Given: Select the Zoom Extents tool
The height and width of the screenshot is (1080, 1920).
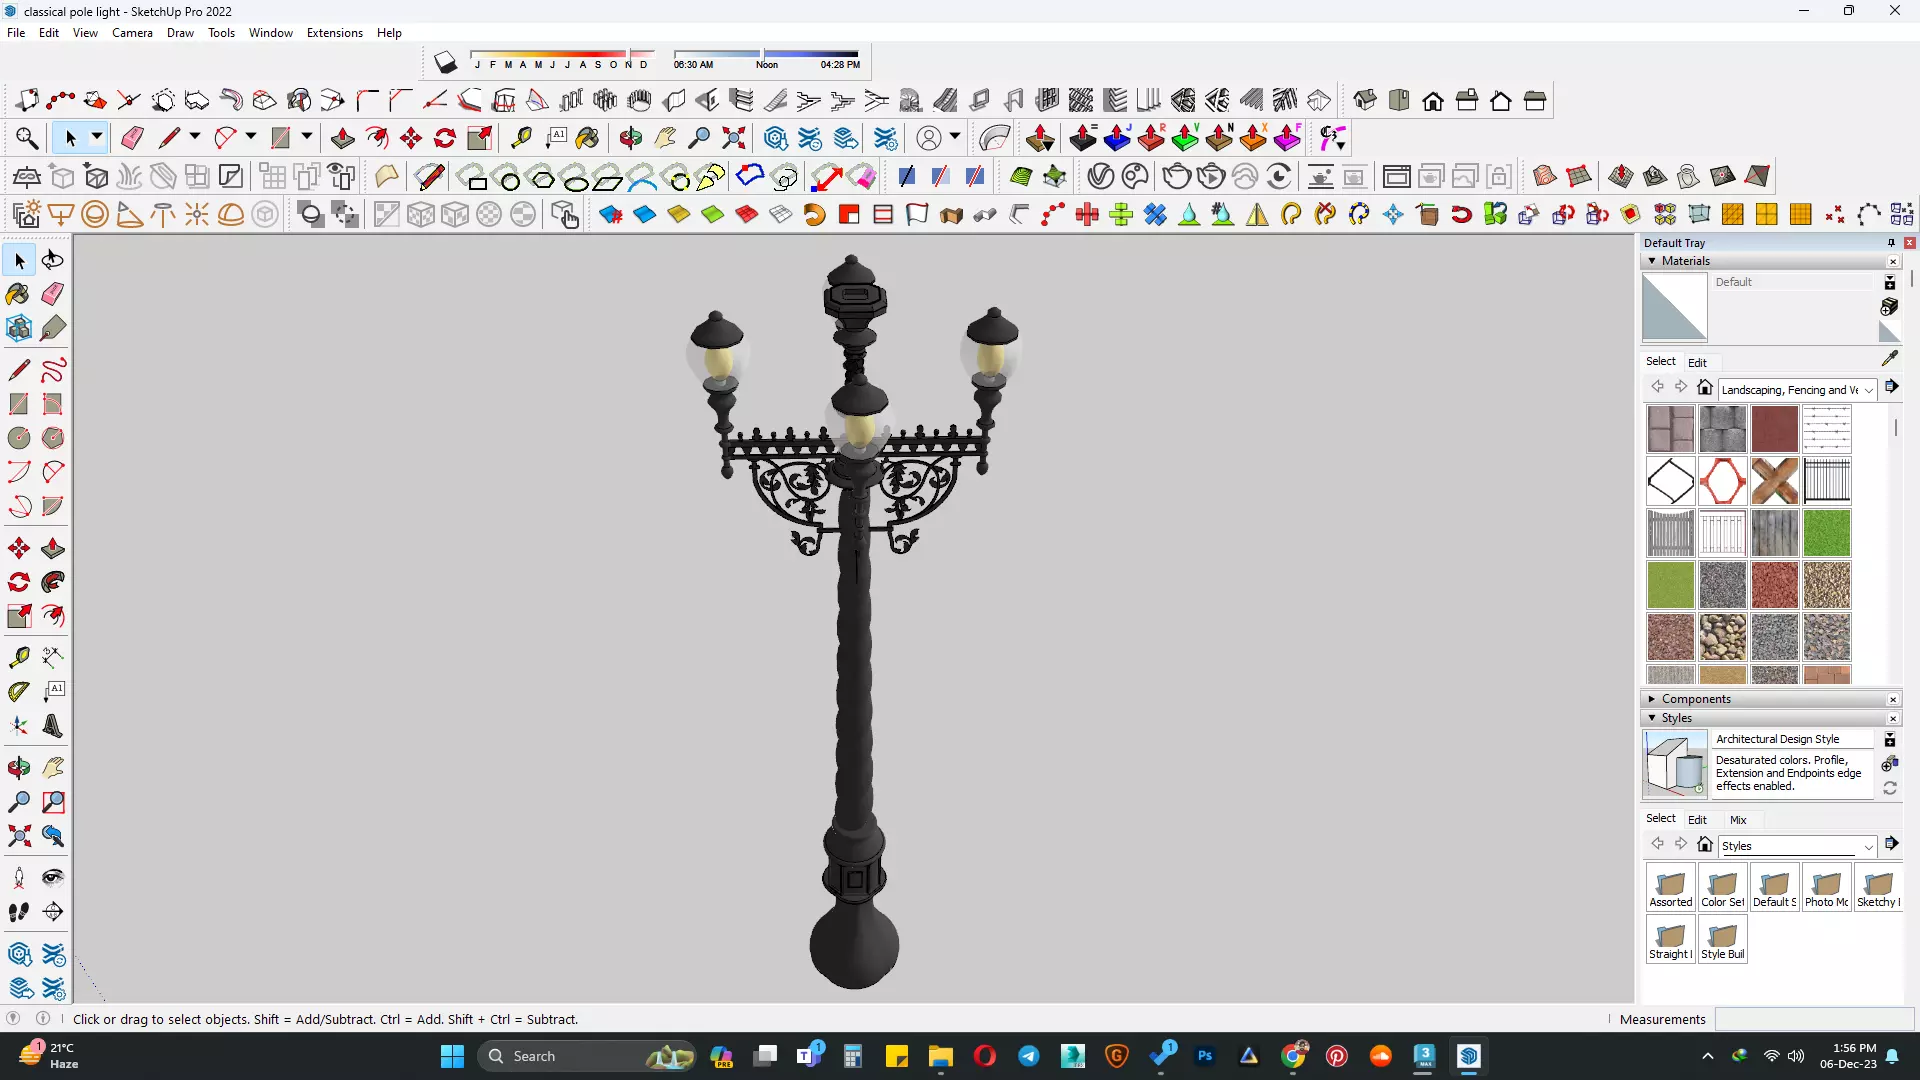Looking at the screenshot, I should (19, 836).
